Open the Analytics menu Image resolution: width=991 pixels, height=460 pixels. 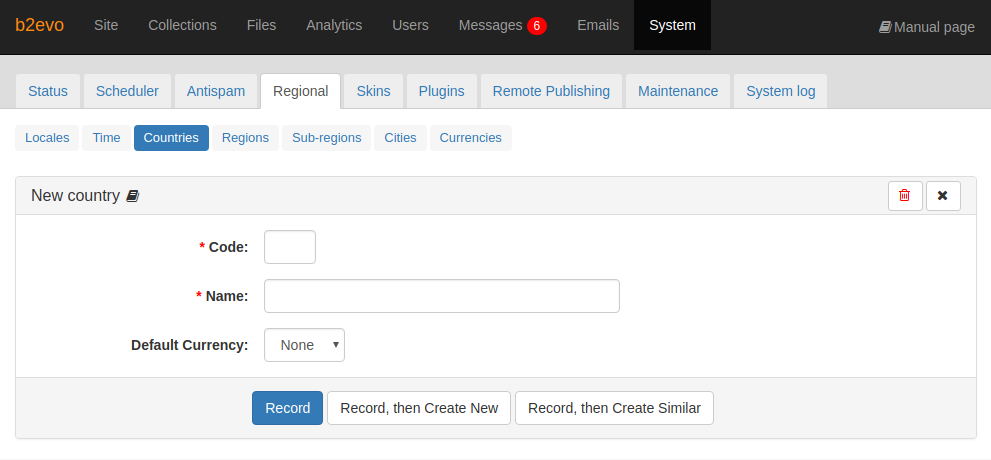coord(334,25)
